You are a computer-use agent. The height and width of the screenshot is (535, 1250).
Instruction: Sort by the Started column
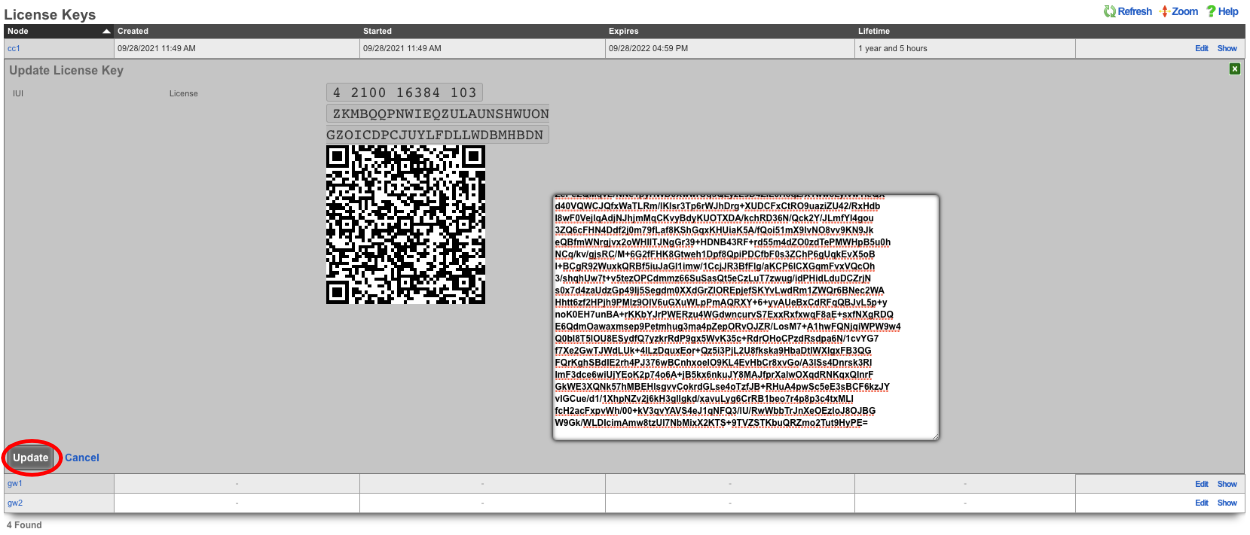[x=483, y=31]
